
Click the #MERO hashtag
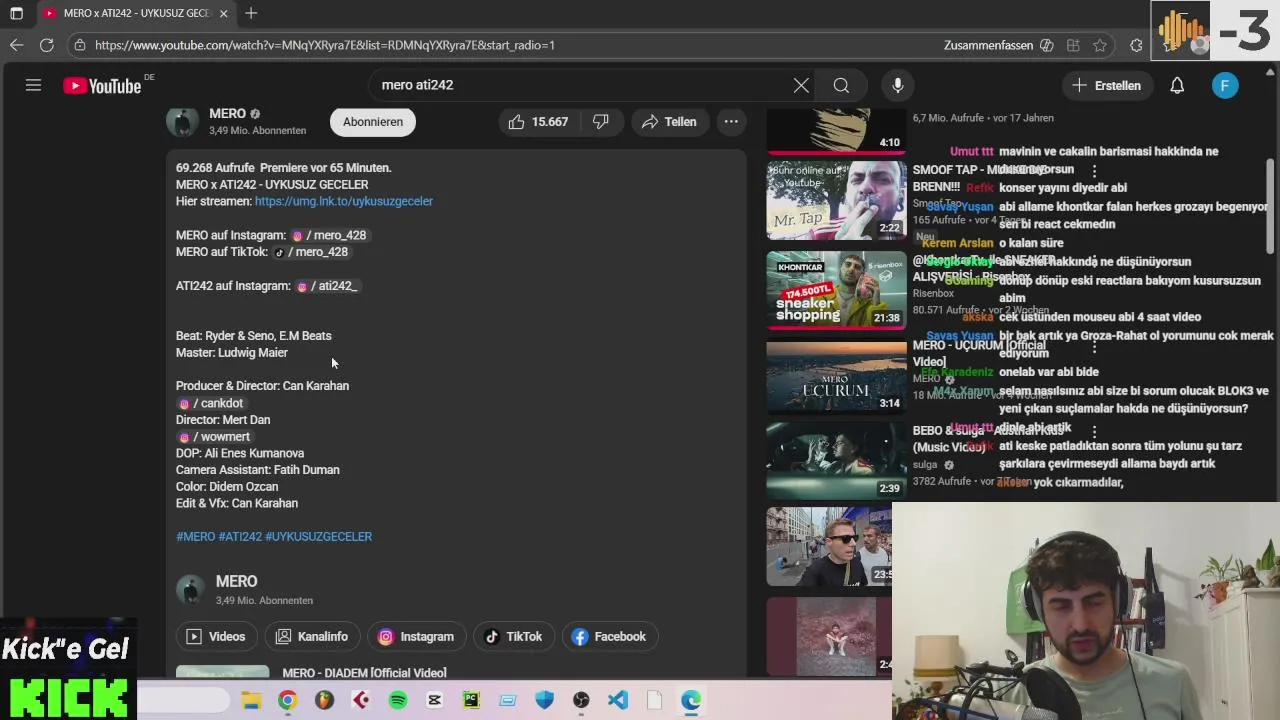coord(195,537)
